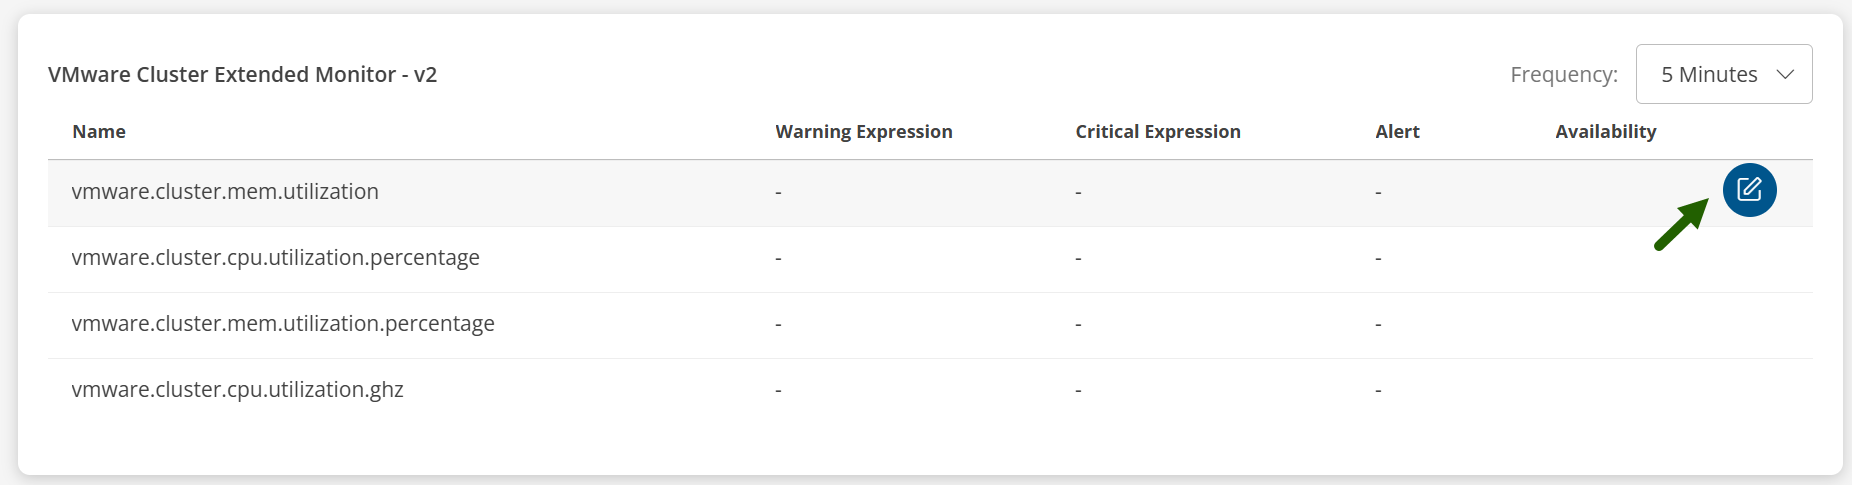The height and width of the screenshot is (485, 1852).
Task: Click Alert cell of vmware.cluster.mem.utilization.percentage
Action: tap(1378, 324)
